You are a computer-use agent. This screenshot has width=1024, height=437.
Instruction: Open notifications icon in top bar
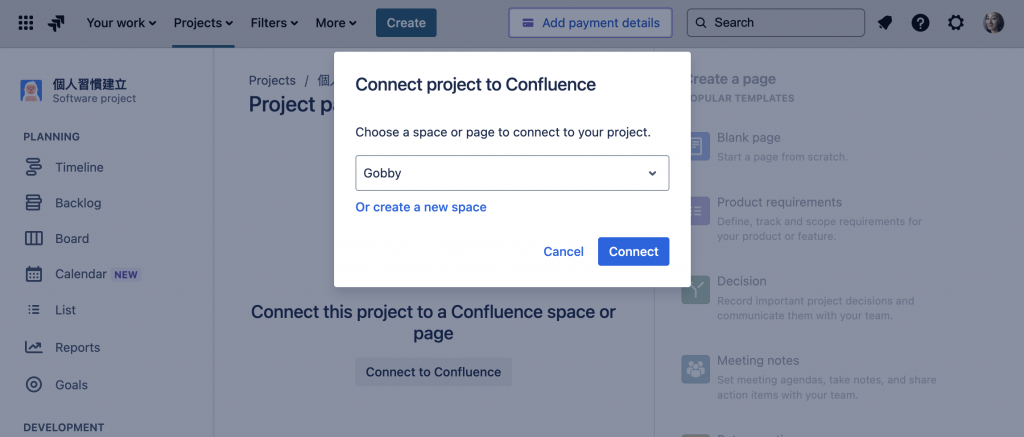coord(885,23)
